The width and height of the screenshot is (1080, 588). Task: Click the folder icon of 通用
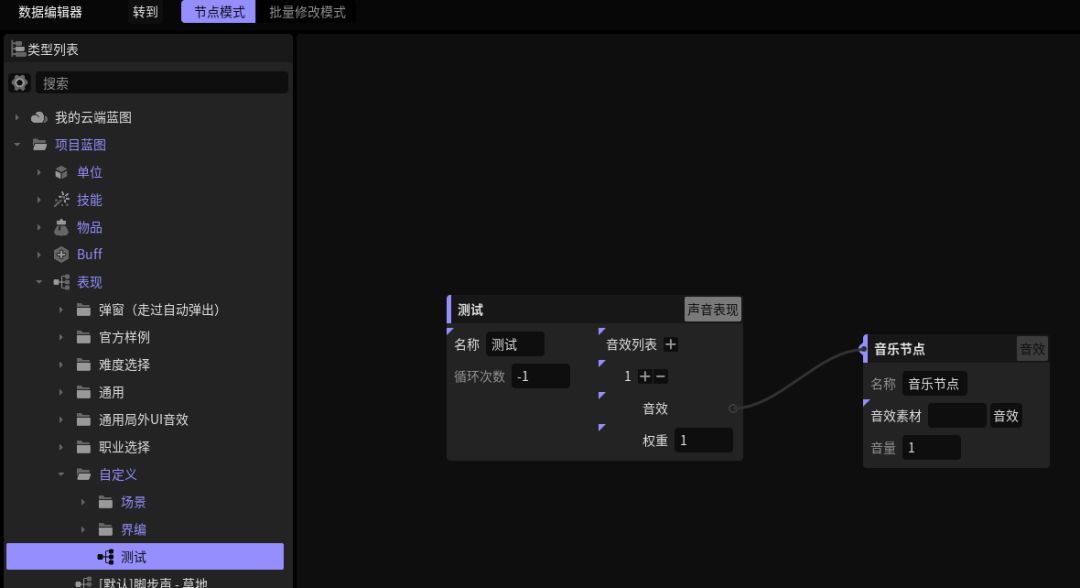pyautogui.click(x=83, y=392)
